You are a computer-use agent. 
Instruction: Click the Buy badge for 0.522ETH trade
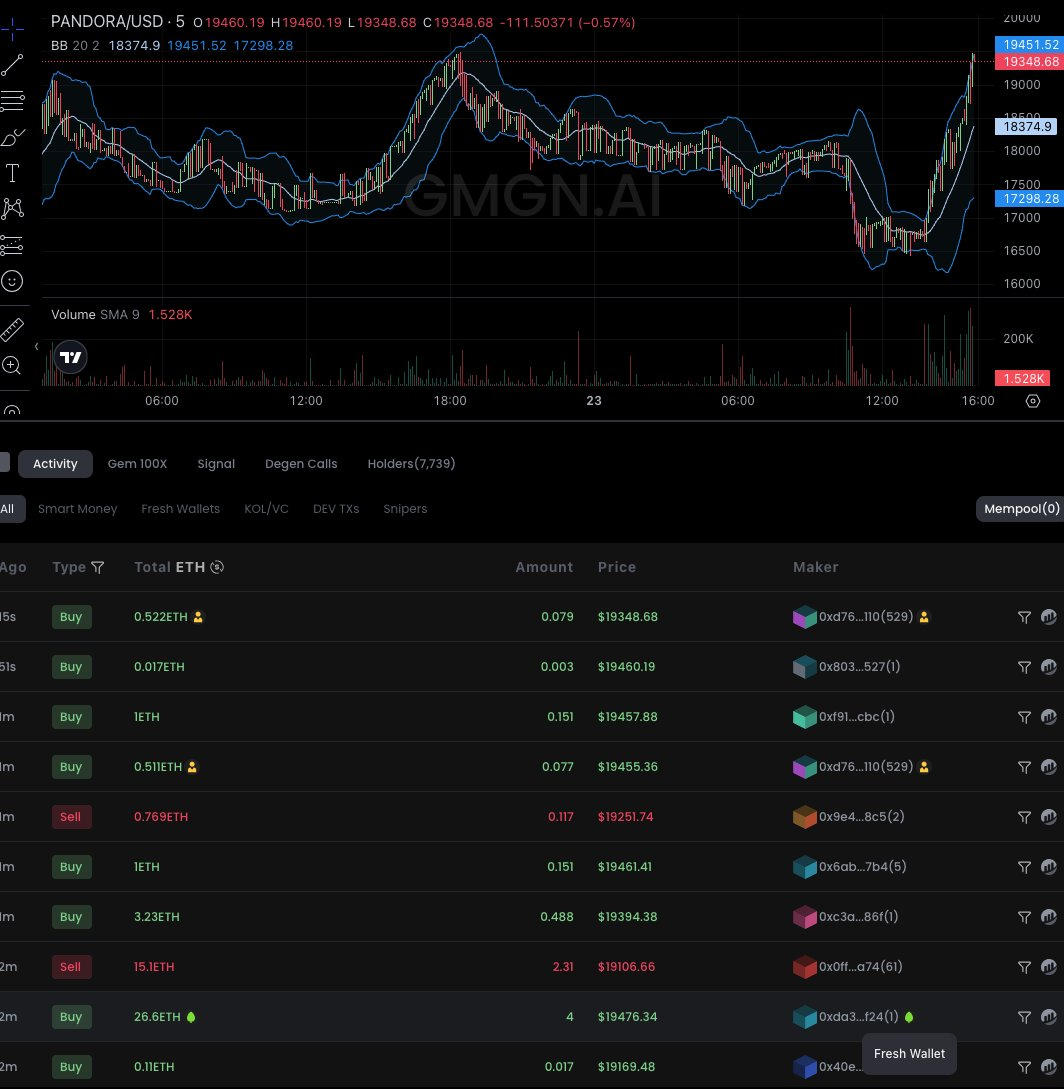[x=71, y=617]
